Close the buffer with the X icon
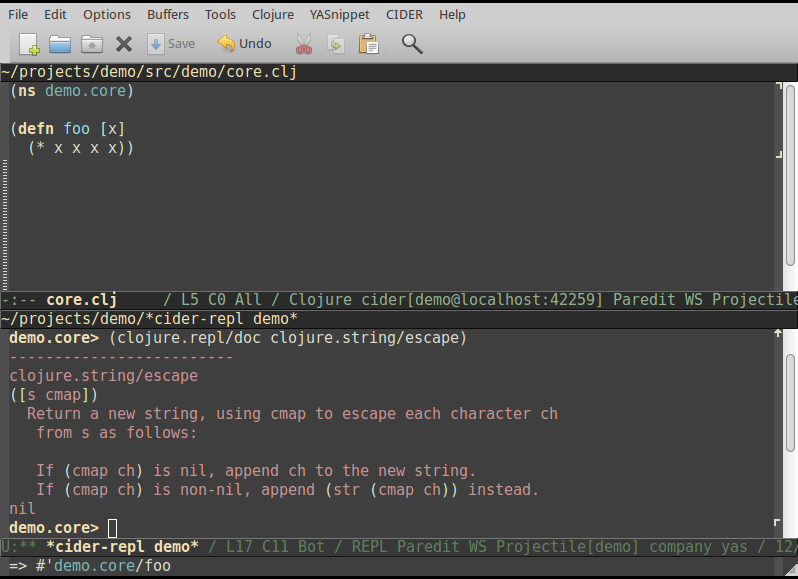This screenshot has height=579, width=798. tap(124, 44)
